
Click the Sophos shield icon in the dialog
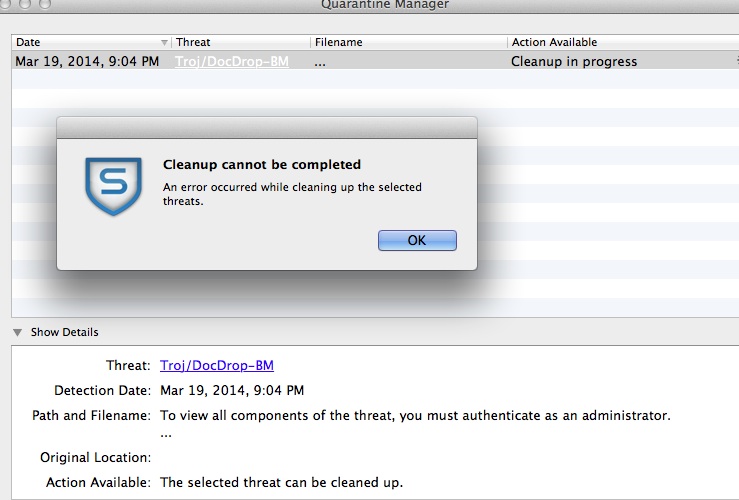click(x=113, y=186)
